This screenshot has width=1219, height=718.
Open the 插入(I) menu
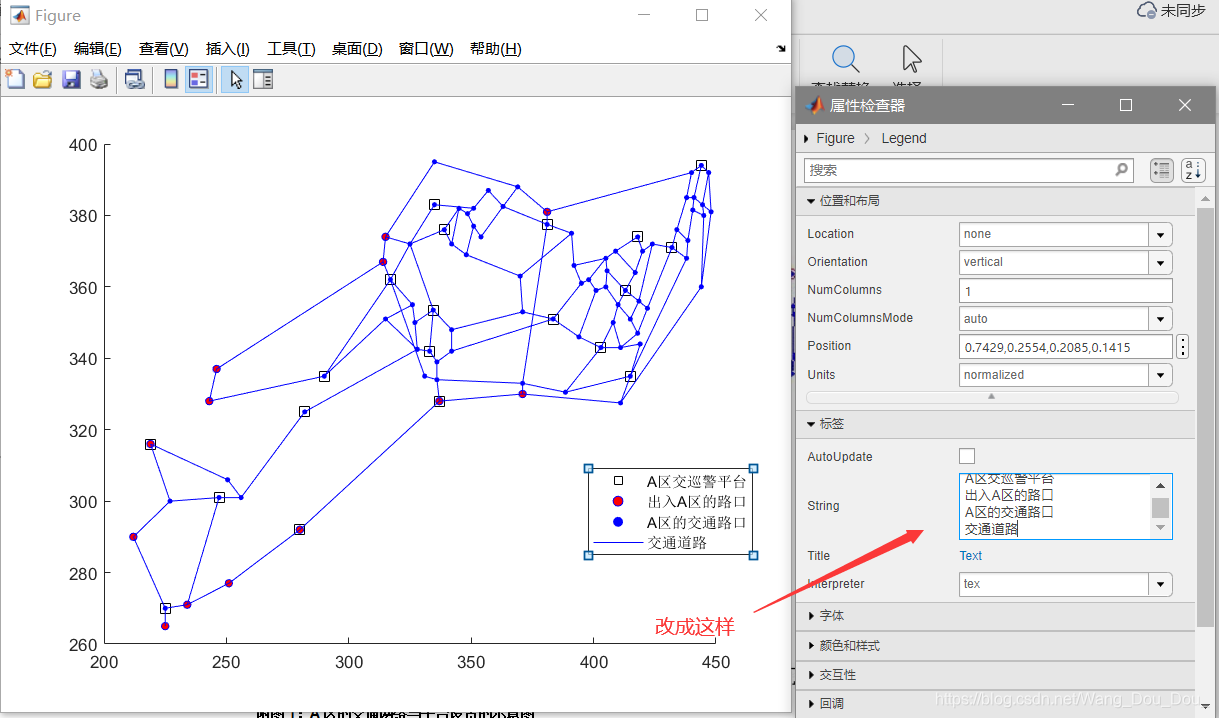click(227, 48)
